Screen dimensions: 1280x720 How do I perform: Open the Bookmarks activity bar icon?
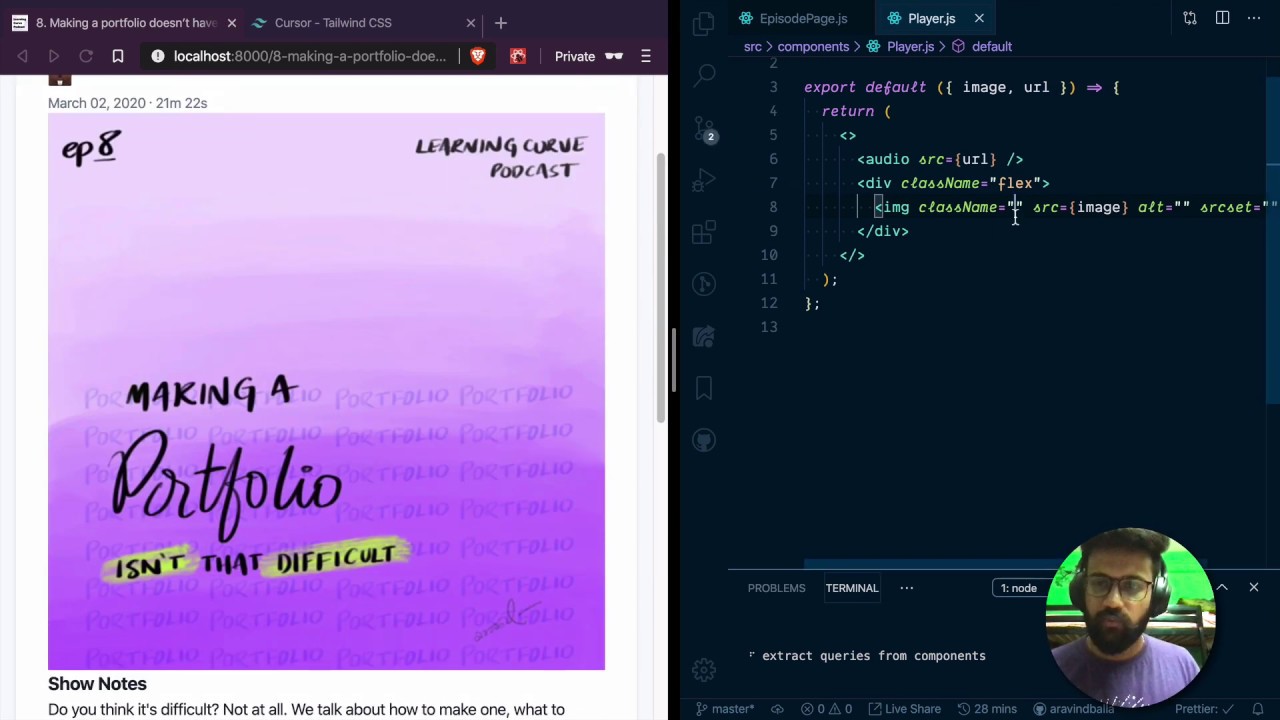(704, 388)
